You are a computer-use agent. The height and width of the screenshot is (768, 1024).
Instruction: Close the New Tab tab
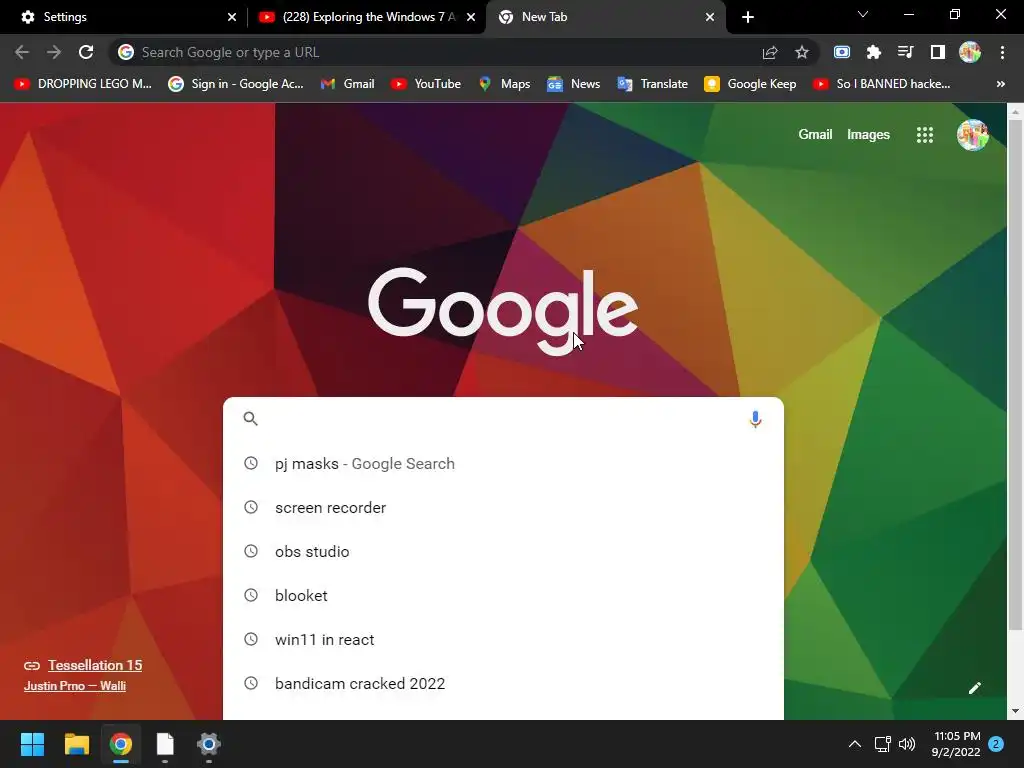pos(710,17)
